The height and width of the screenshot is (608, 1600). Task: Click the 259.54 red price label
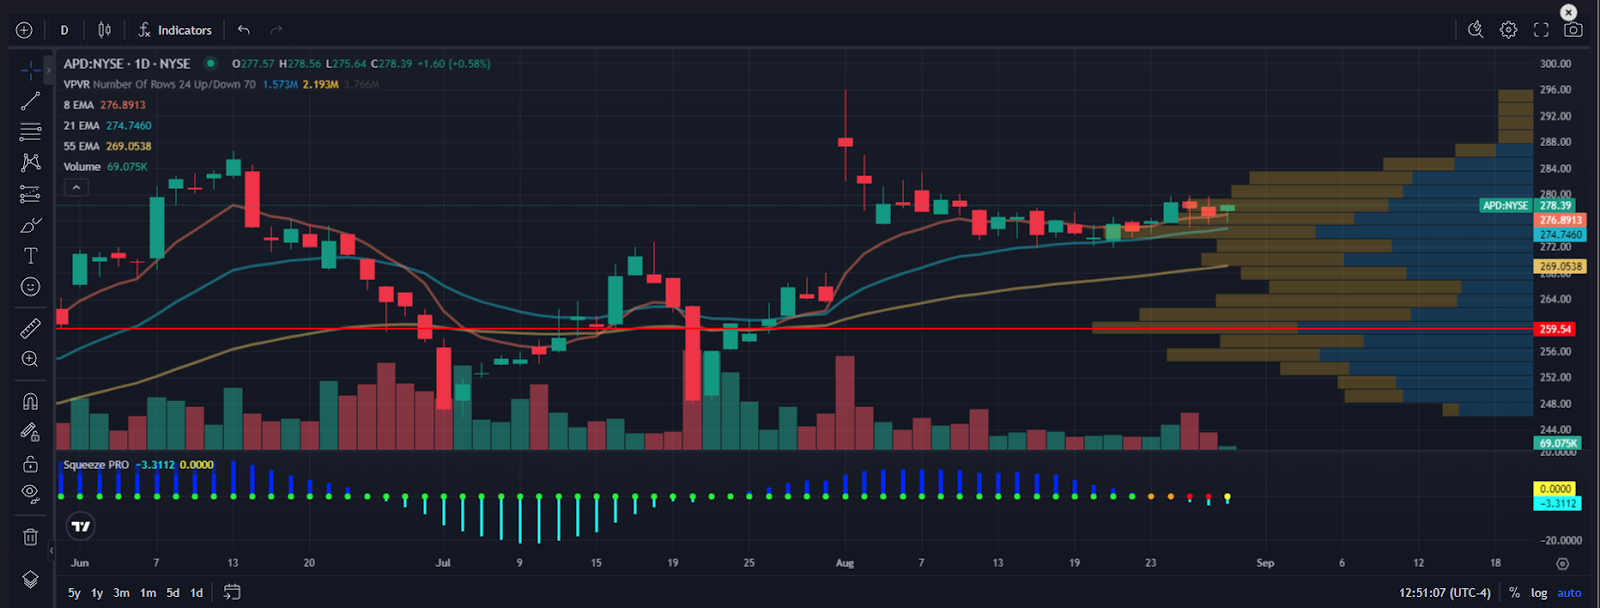coord(1555,329)
